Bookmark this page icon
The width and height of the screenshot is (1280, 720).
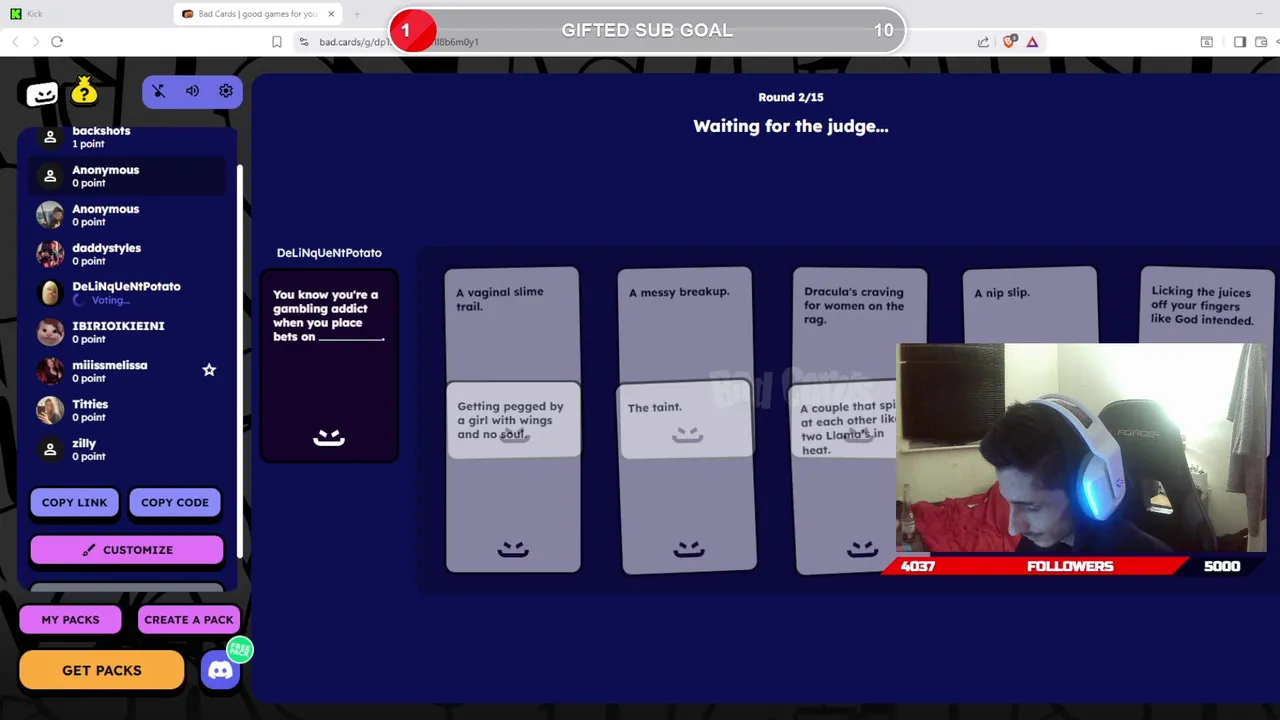point(277,41)
